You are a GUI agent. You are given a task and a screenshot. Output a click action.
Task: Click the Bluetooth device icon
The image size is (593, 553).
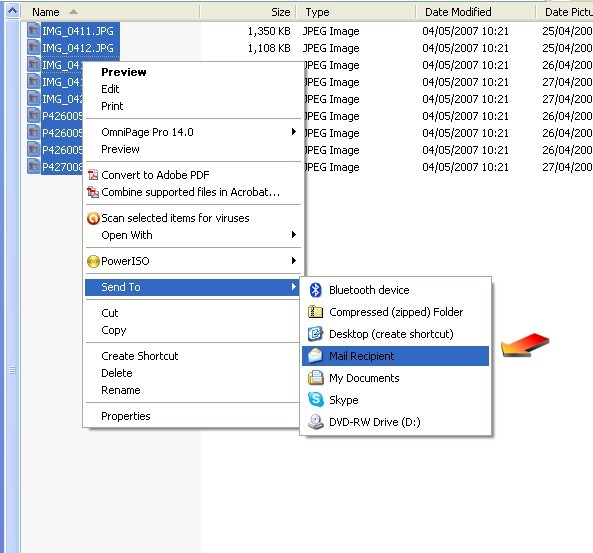315,290
